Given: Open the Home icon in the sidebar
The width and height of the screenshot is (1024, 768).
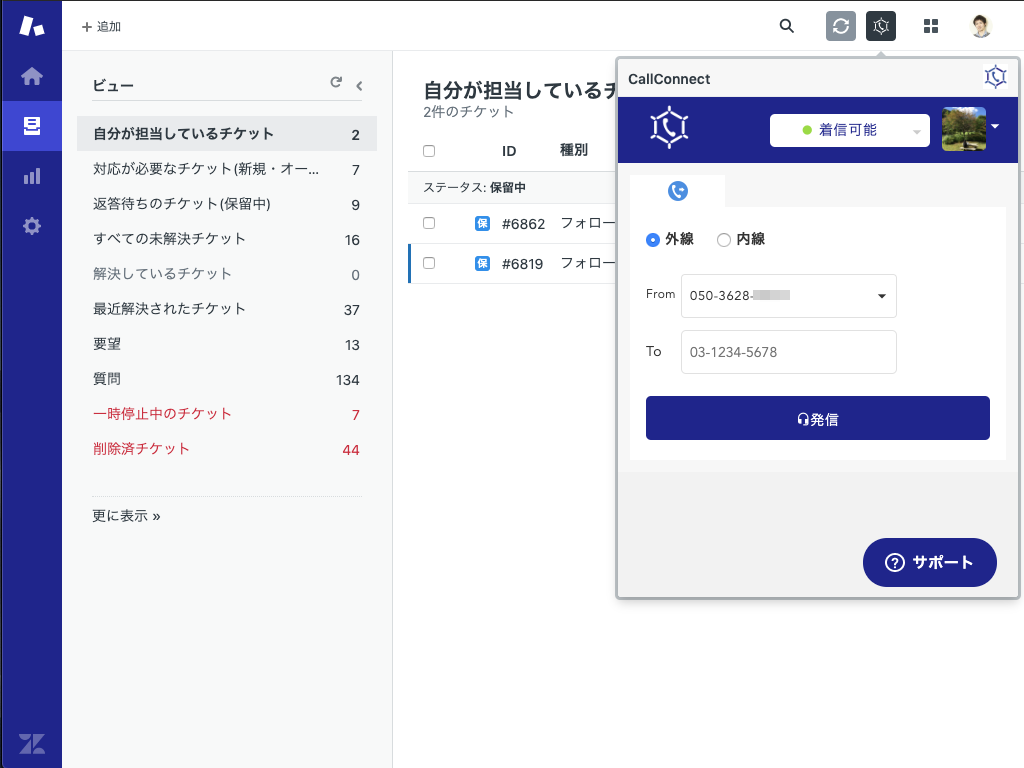Looking at the screenshot, I should point(31,76).
